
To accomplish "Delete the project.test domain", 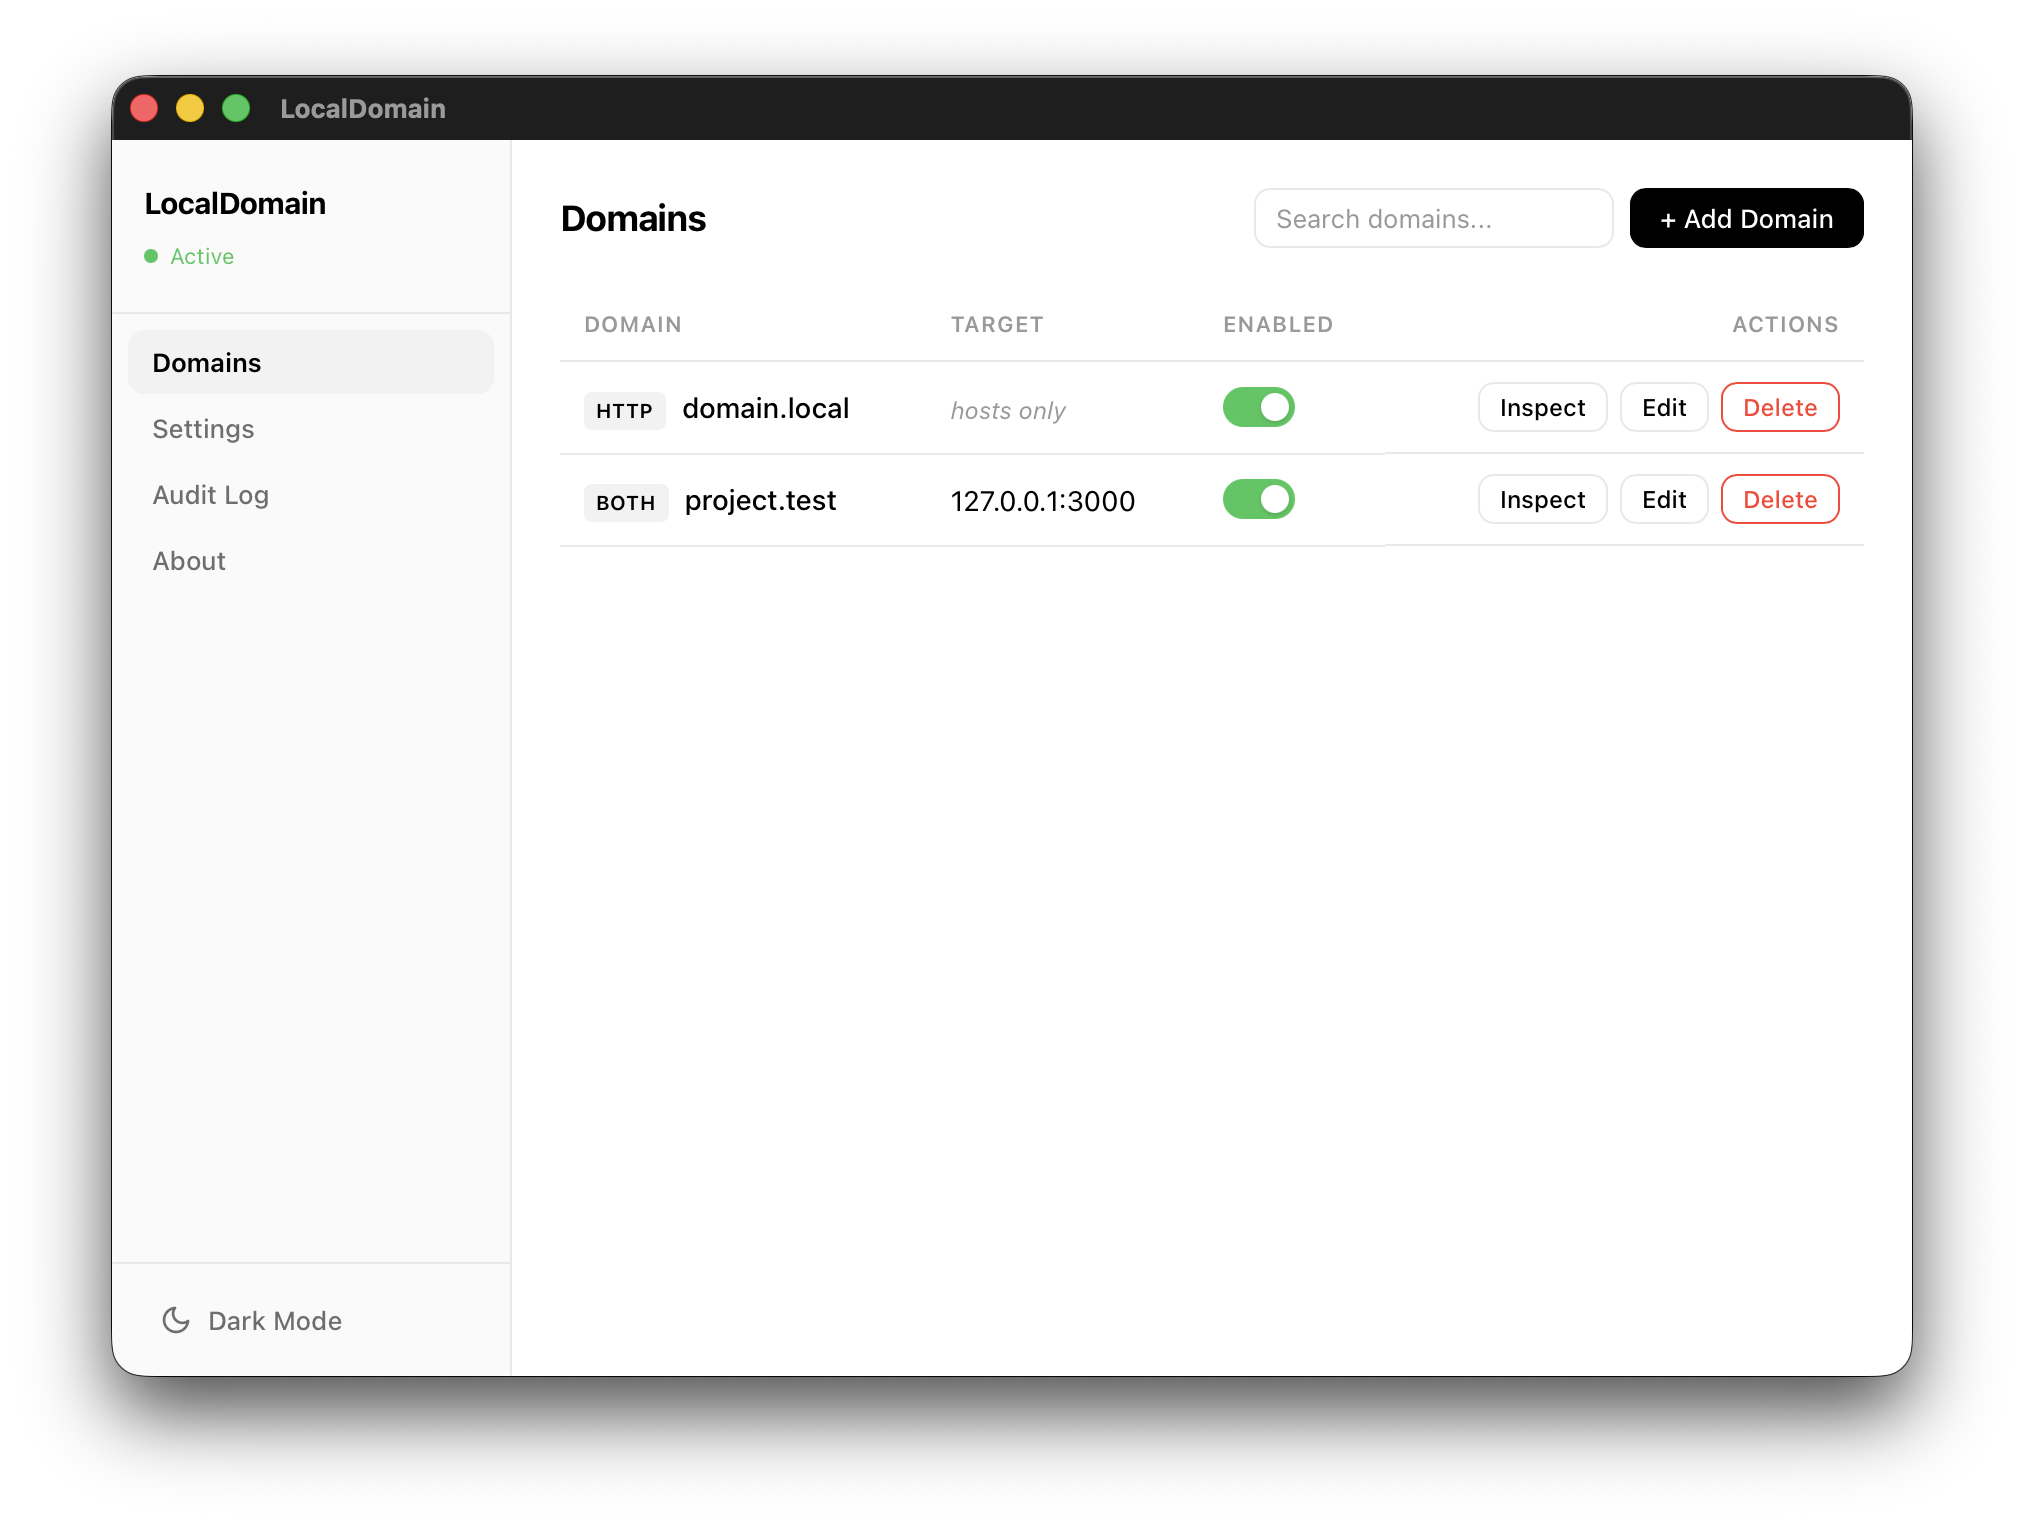I will (x=1779, y=499).
